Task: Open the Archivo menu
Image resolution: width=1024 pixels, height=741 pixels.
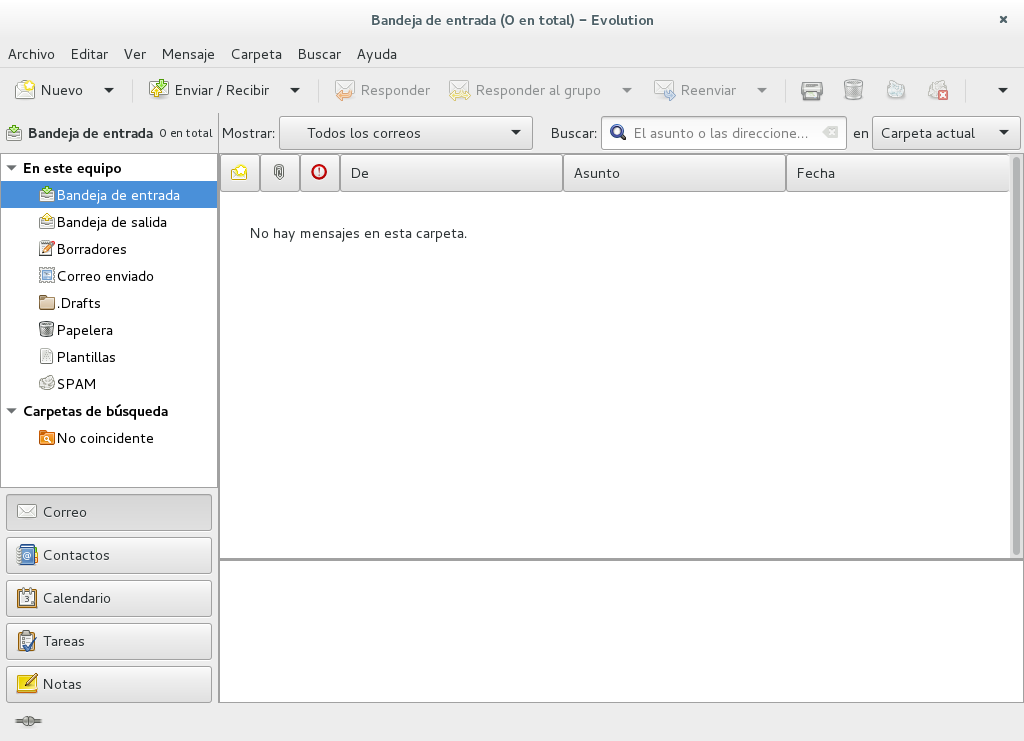Action: tap(31, 54)
